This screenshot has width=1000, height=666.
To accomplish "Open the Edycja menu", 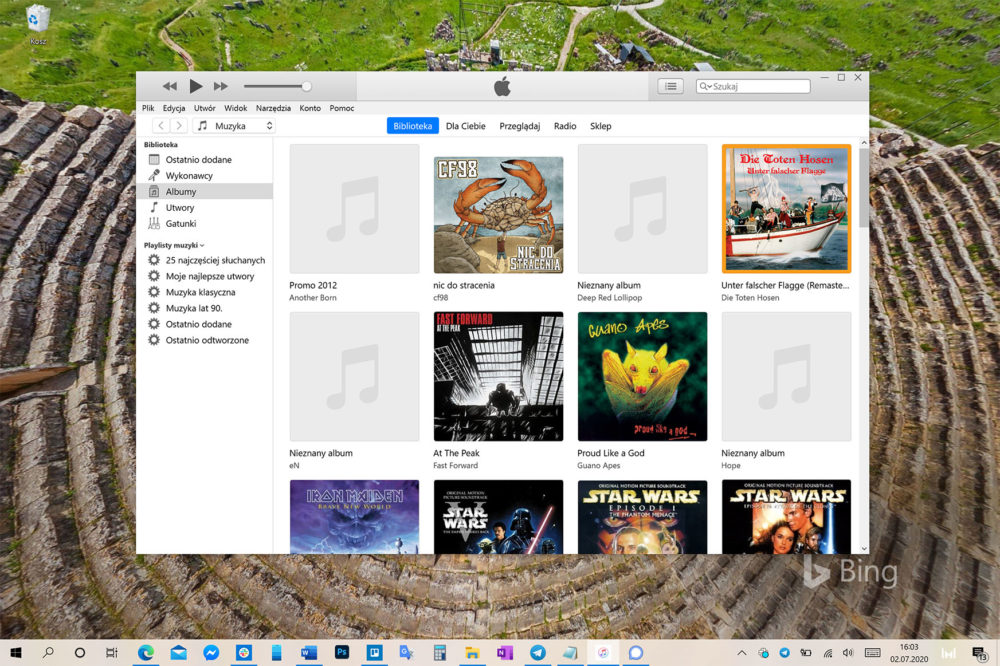I will pyautogui.click(x=173, y=108).
